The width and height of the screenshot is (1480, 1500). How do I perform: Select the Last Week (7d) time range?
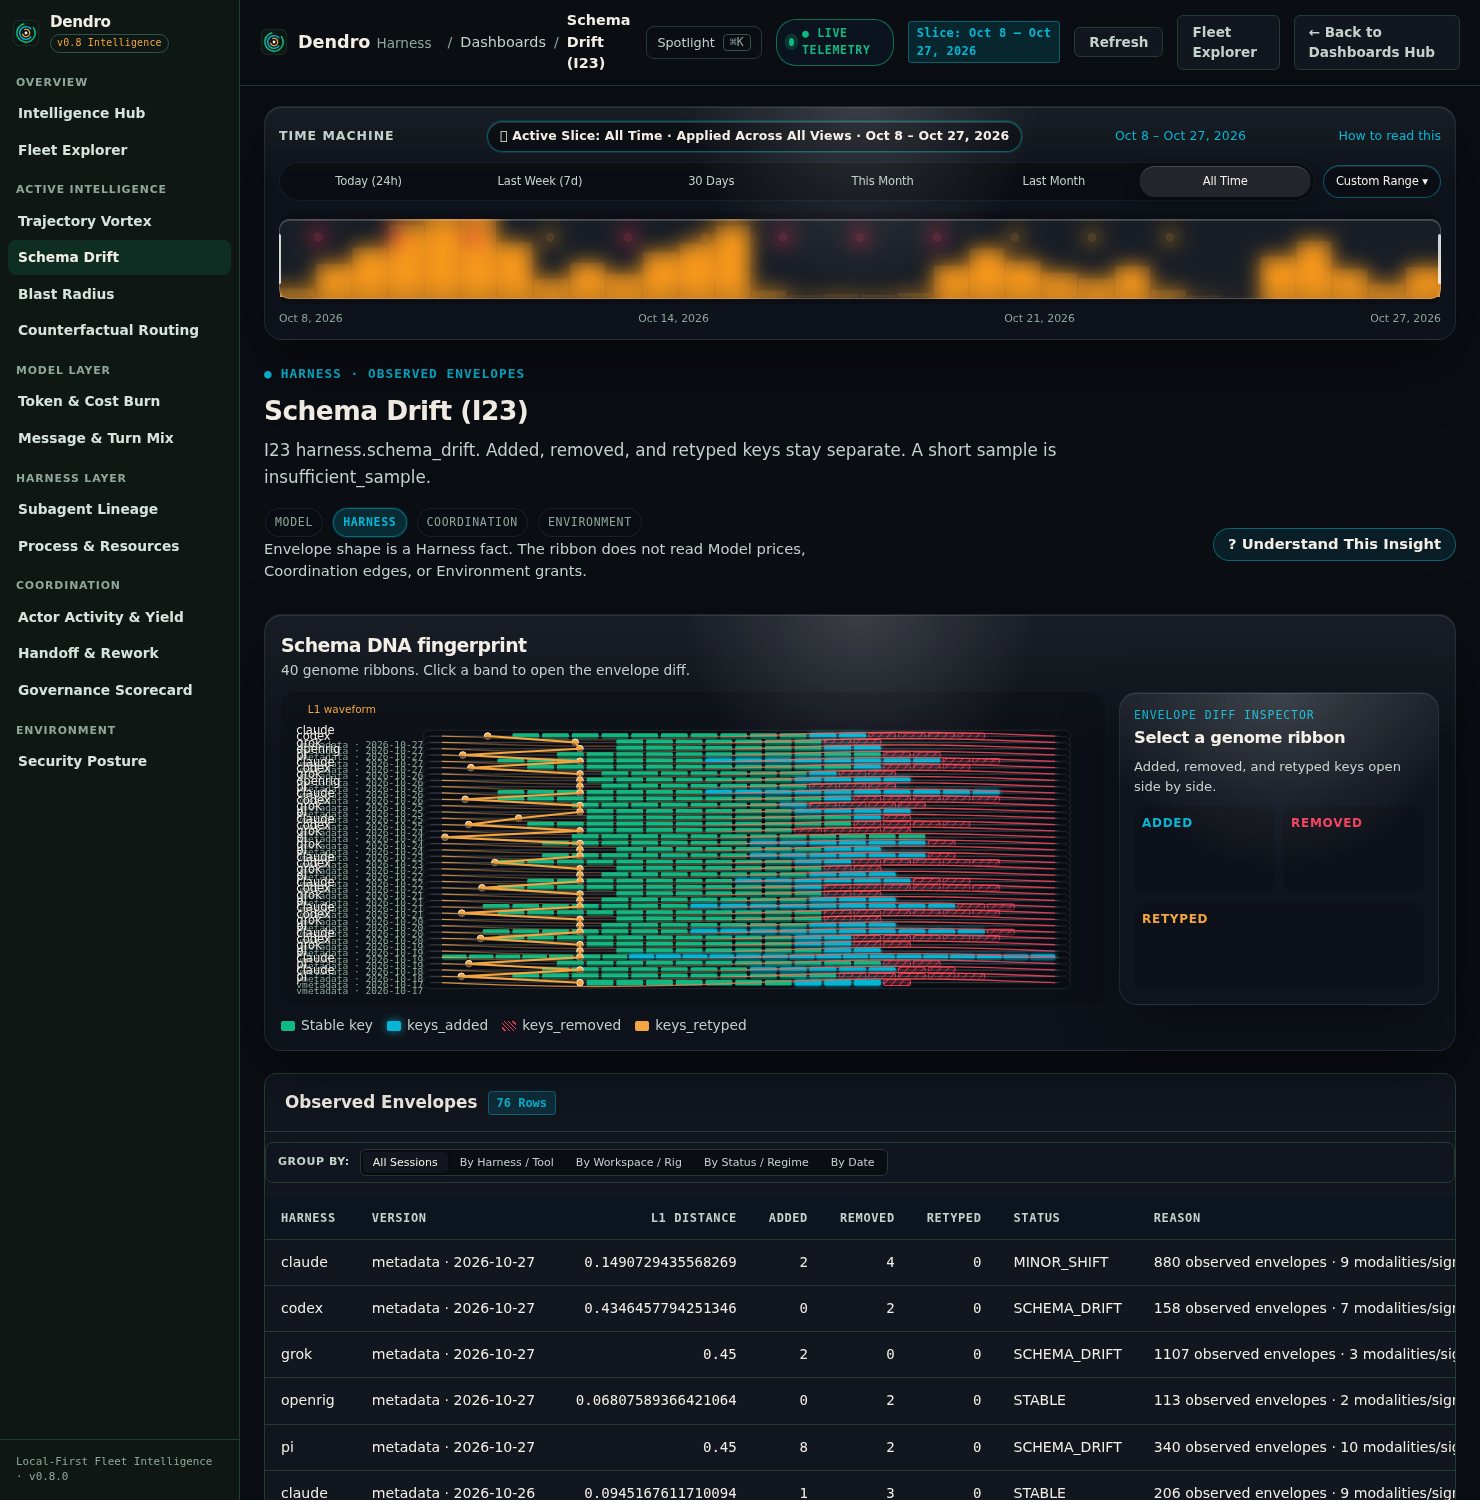[x=540, y=181]
